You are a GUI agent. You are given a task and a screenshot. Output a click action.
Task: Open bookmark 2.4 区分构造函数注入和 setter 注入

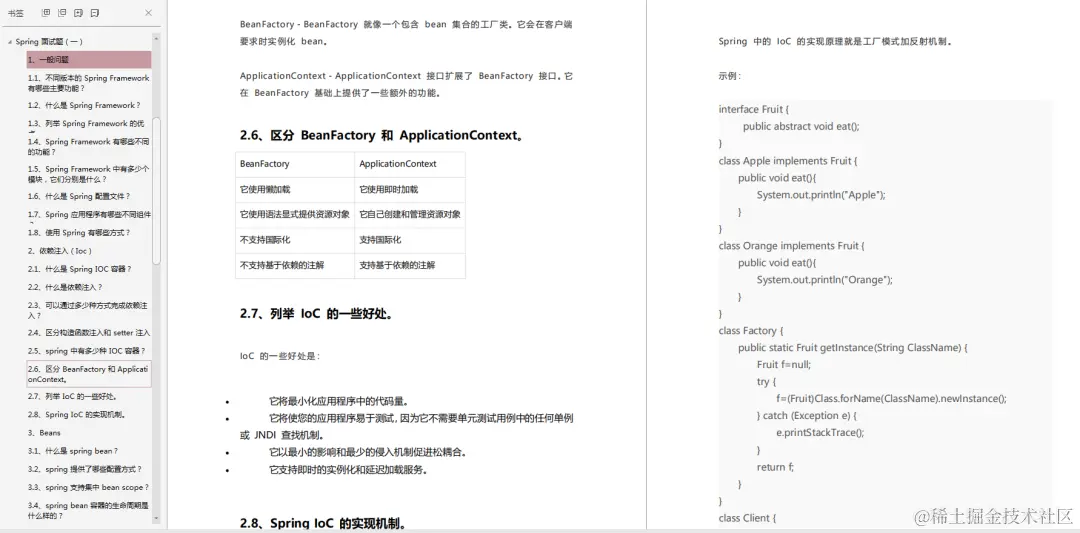tap(89, 333)
